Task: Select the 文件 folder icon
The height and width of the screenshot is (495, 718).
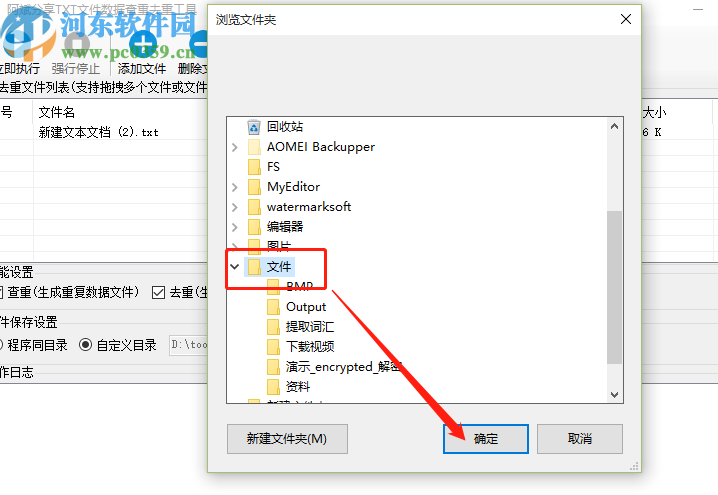Action: (x=254, y=267)
